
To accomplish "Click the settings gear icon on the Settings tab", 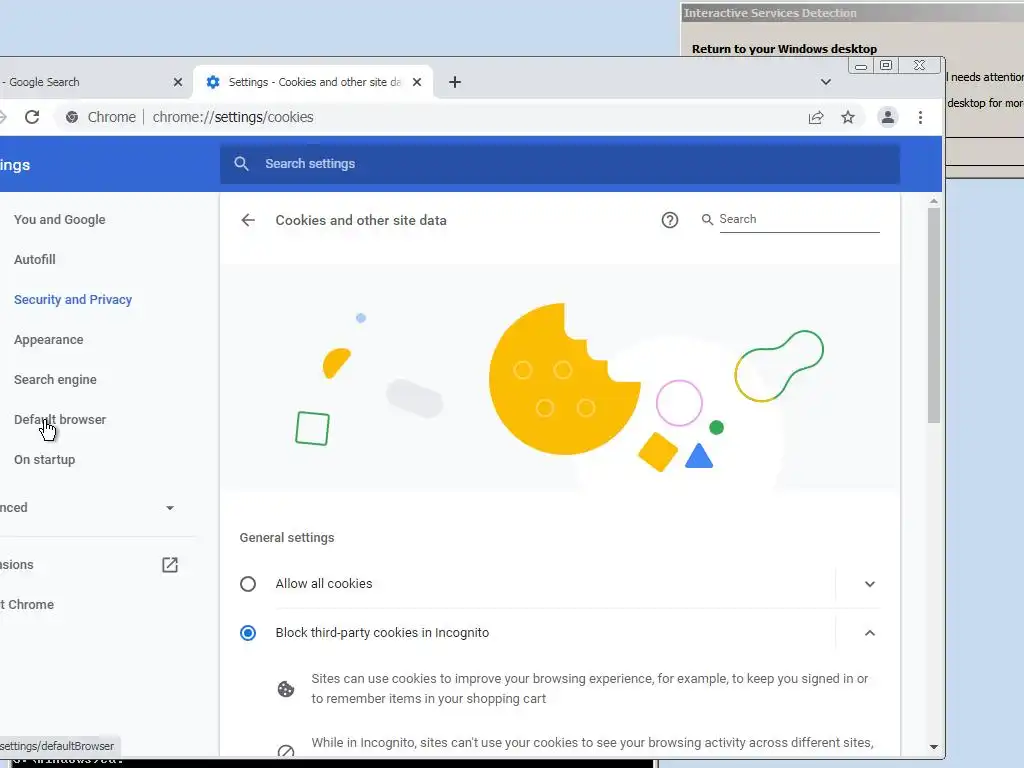I will tap(213, 82).
